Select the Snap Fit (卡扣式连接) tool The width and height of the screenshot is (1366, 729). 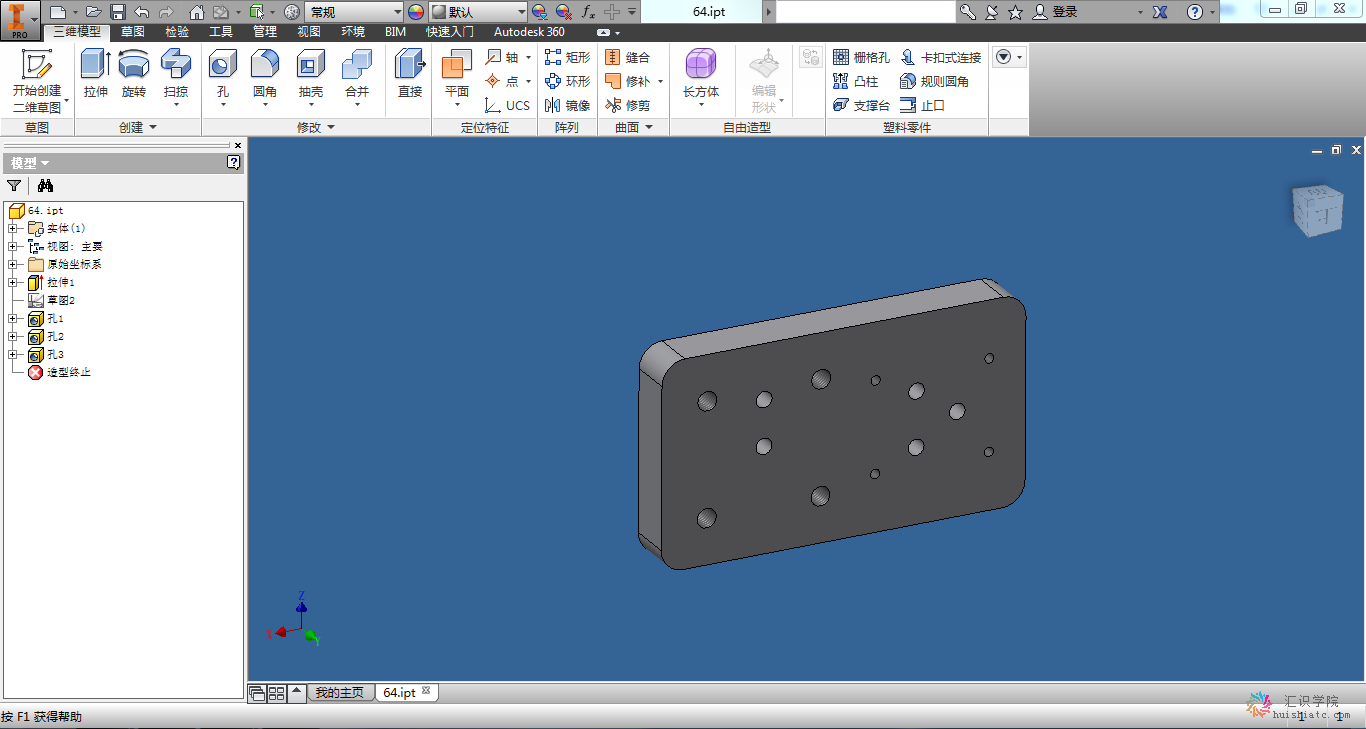pyautogui.click(x=941, y=57)
